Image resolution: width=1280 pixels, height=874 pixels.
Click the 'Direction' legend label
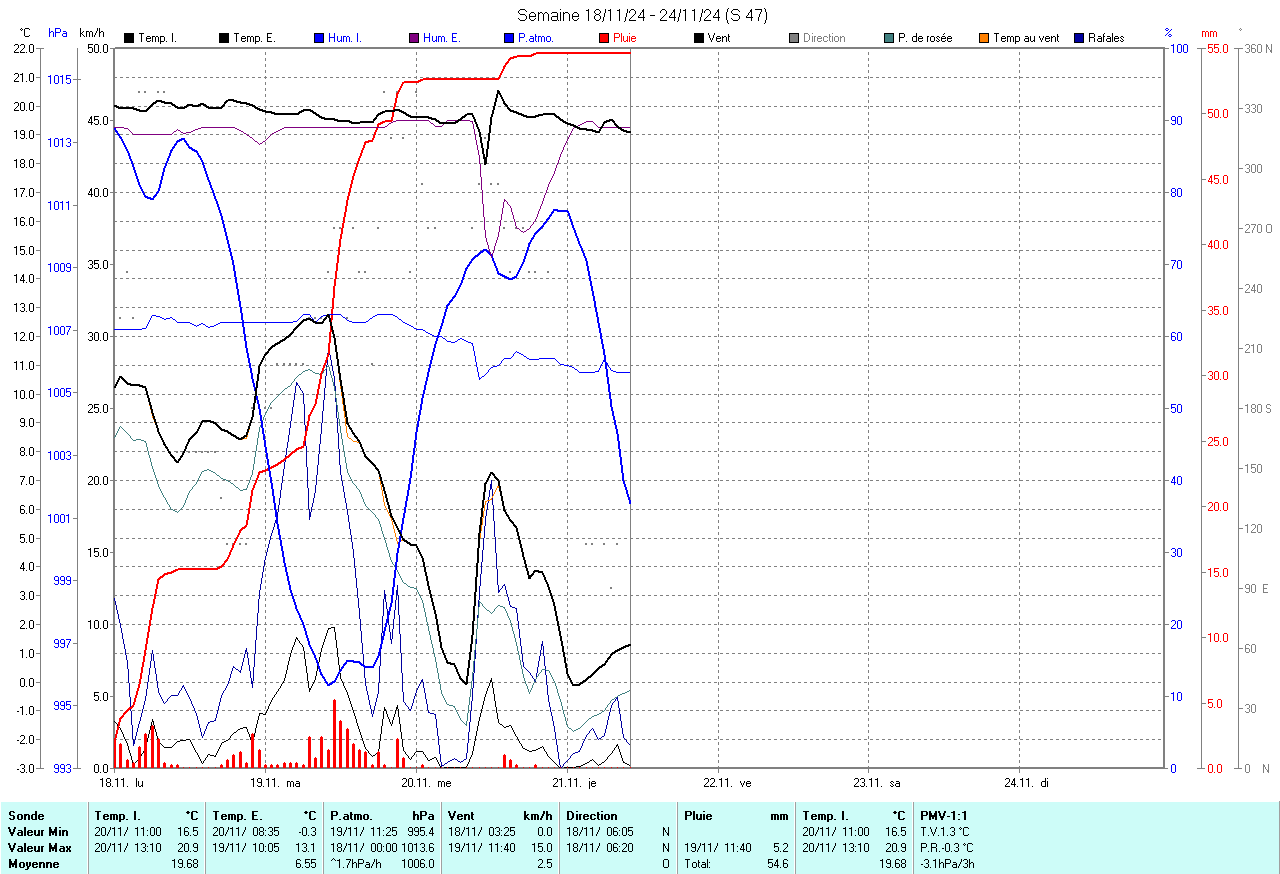[824, 38]
